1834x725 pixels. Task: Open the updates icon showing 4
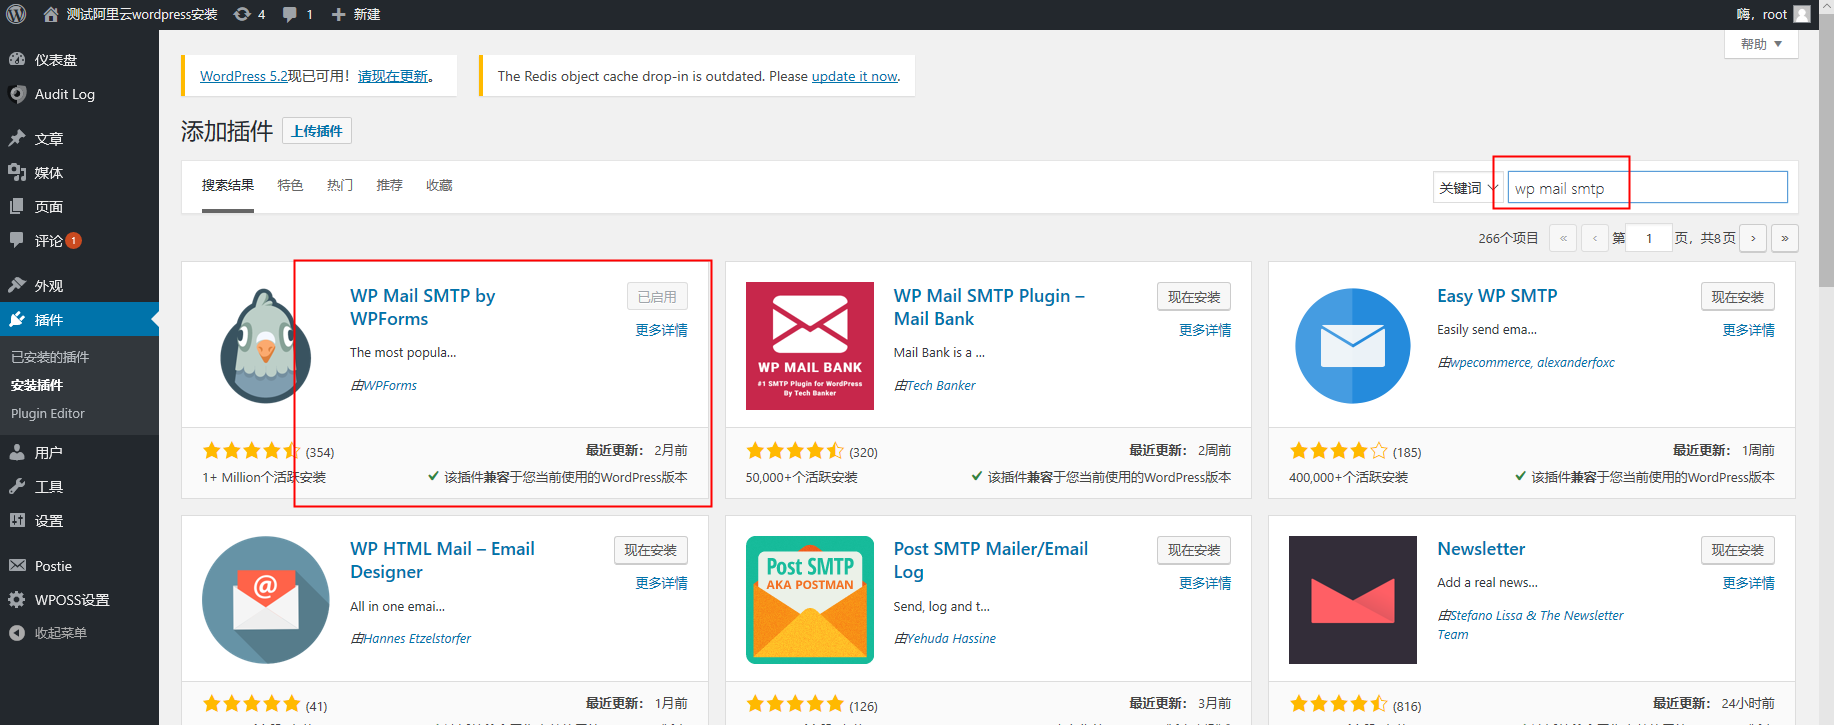249,14
